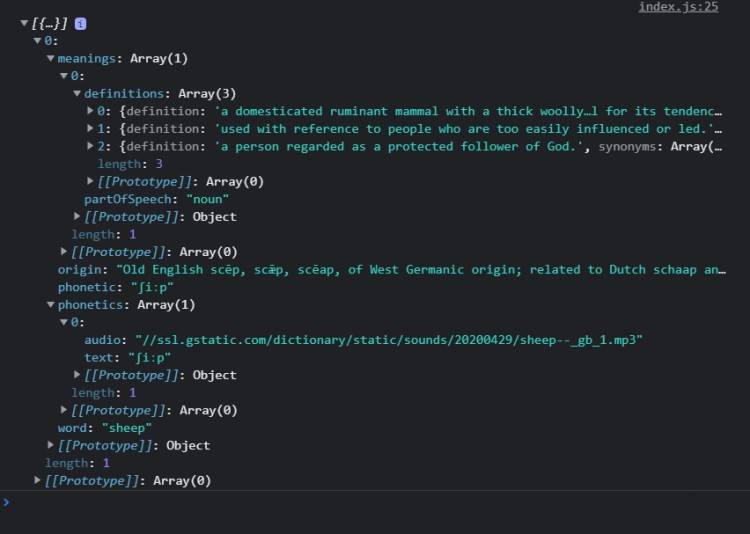Expand [[Prototype]]: Object below the word property
Image resolution: width=750 pixels, height=534 pixels.
pos(51,445)
